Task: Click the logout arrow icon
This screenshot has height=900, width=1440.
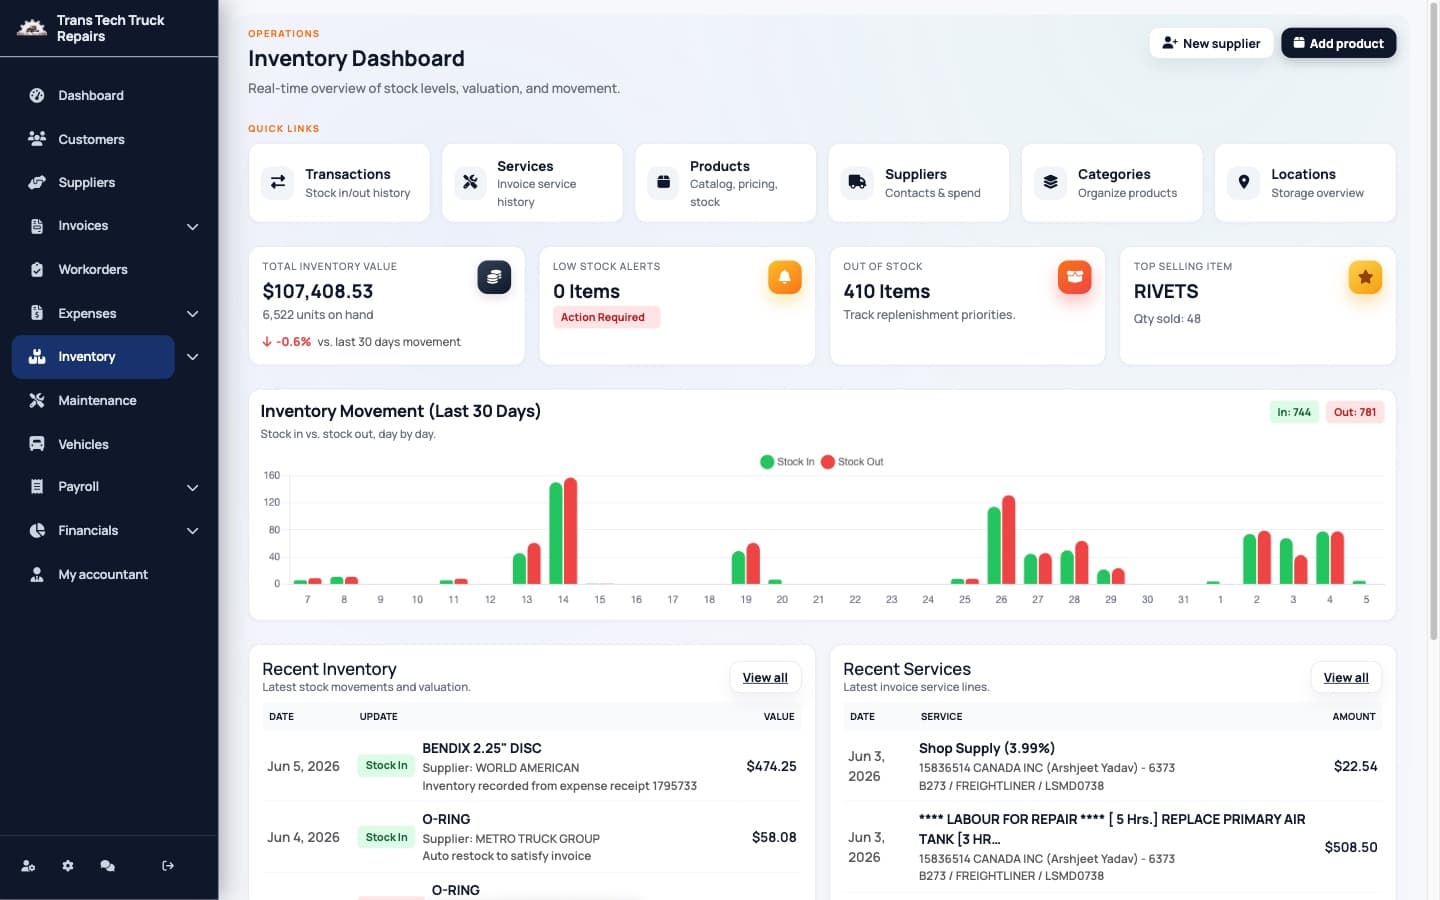Action: pos(168,866)
